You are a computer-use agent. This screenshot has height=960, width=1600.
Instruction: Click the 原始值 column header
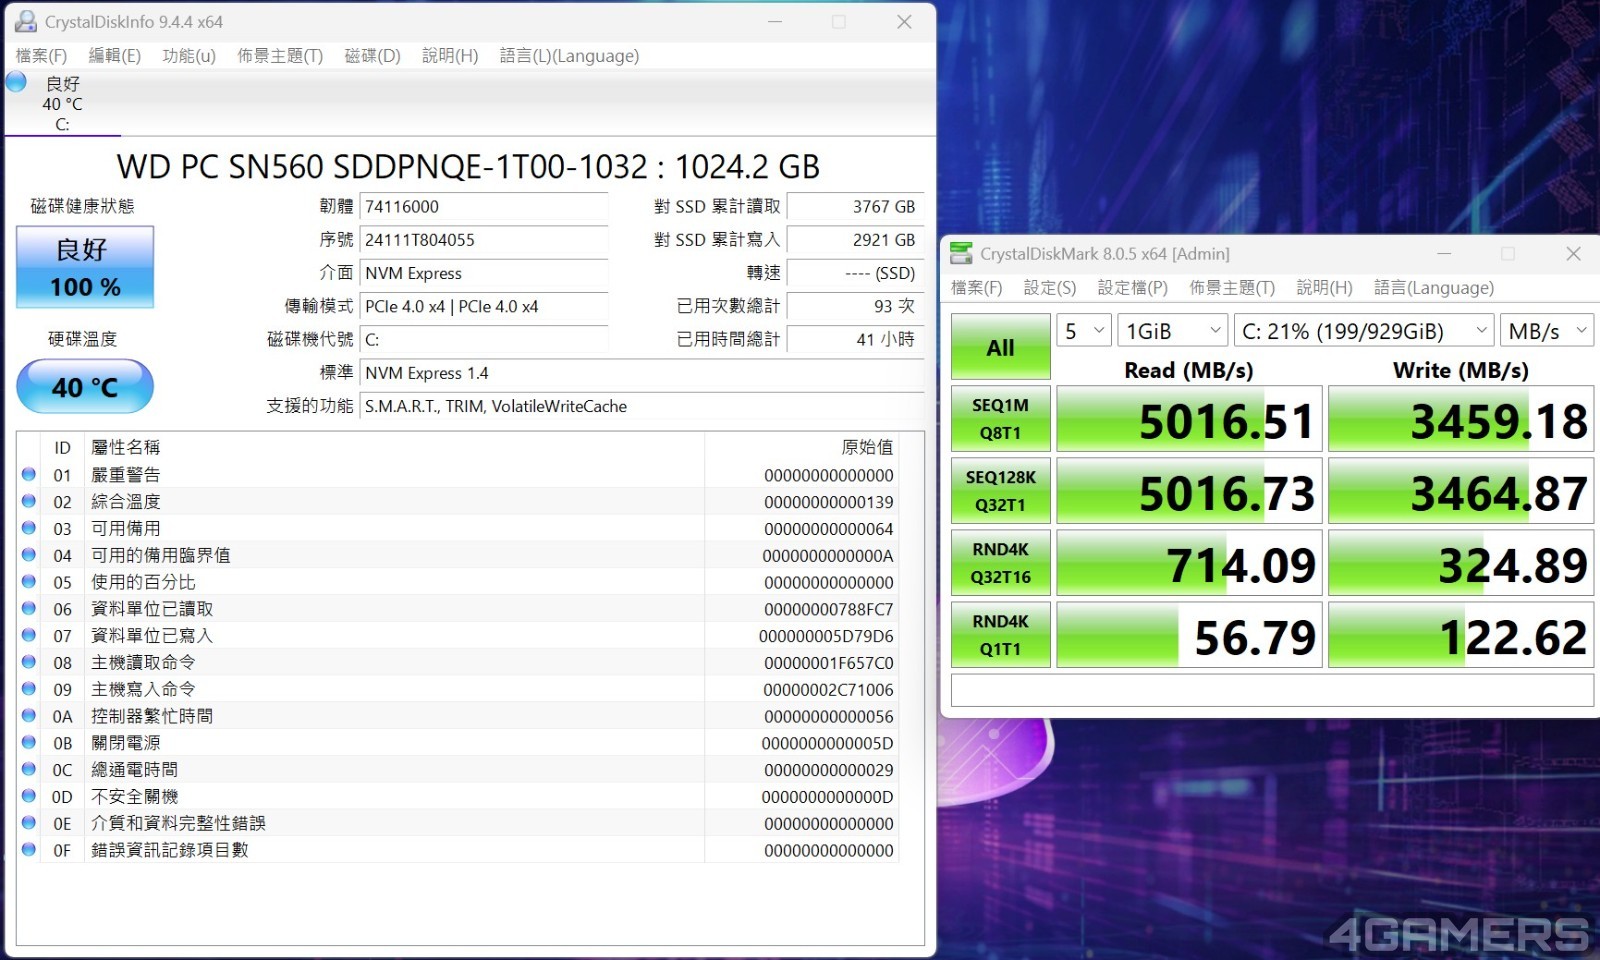801,447
